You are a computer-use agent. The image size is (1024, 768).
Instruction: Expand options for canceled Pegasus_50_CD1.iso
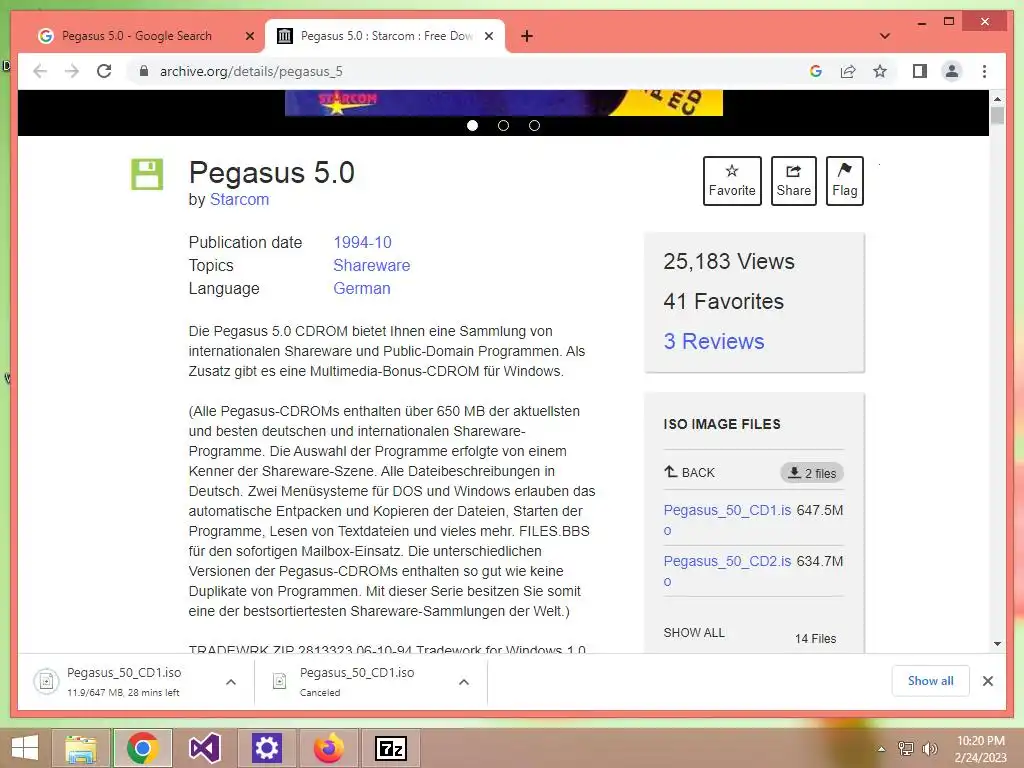click(x=464, y=682)
